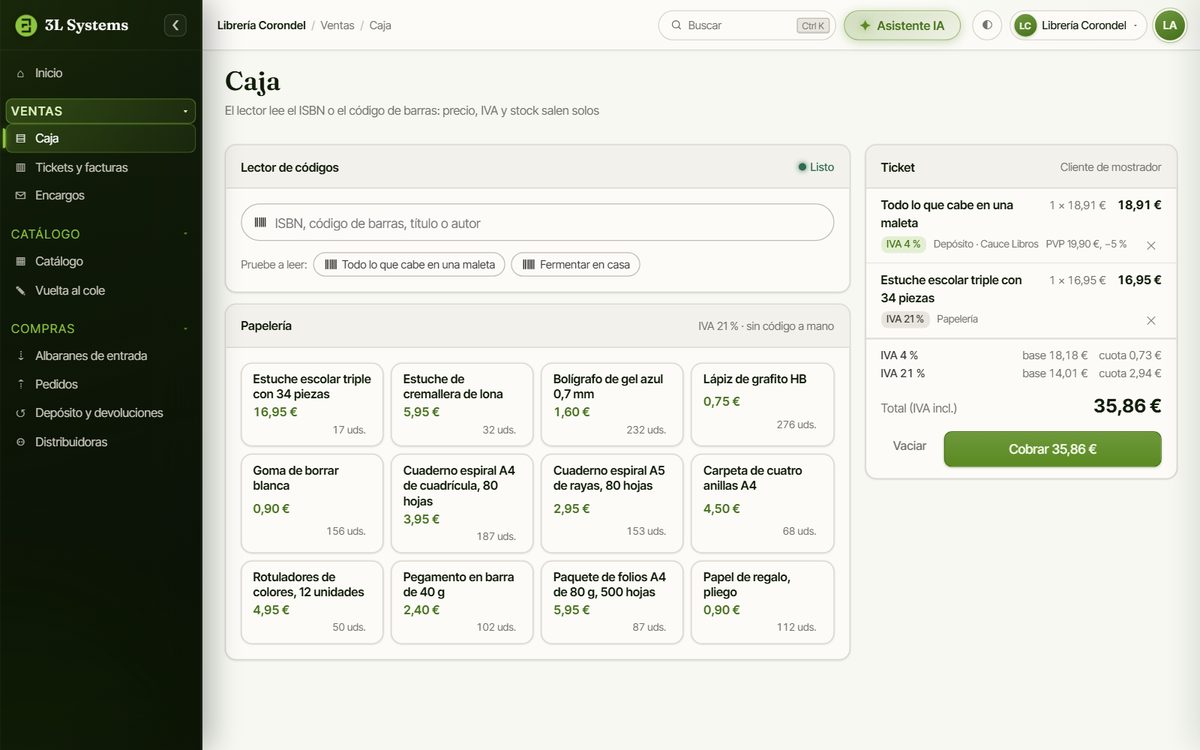Open the Asistente IA

click(x=902, y=25)
